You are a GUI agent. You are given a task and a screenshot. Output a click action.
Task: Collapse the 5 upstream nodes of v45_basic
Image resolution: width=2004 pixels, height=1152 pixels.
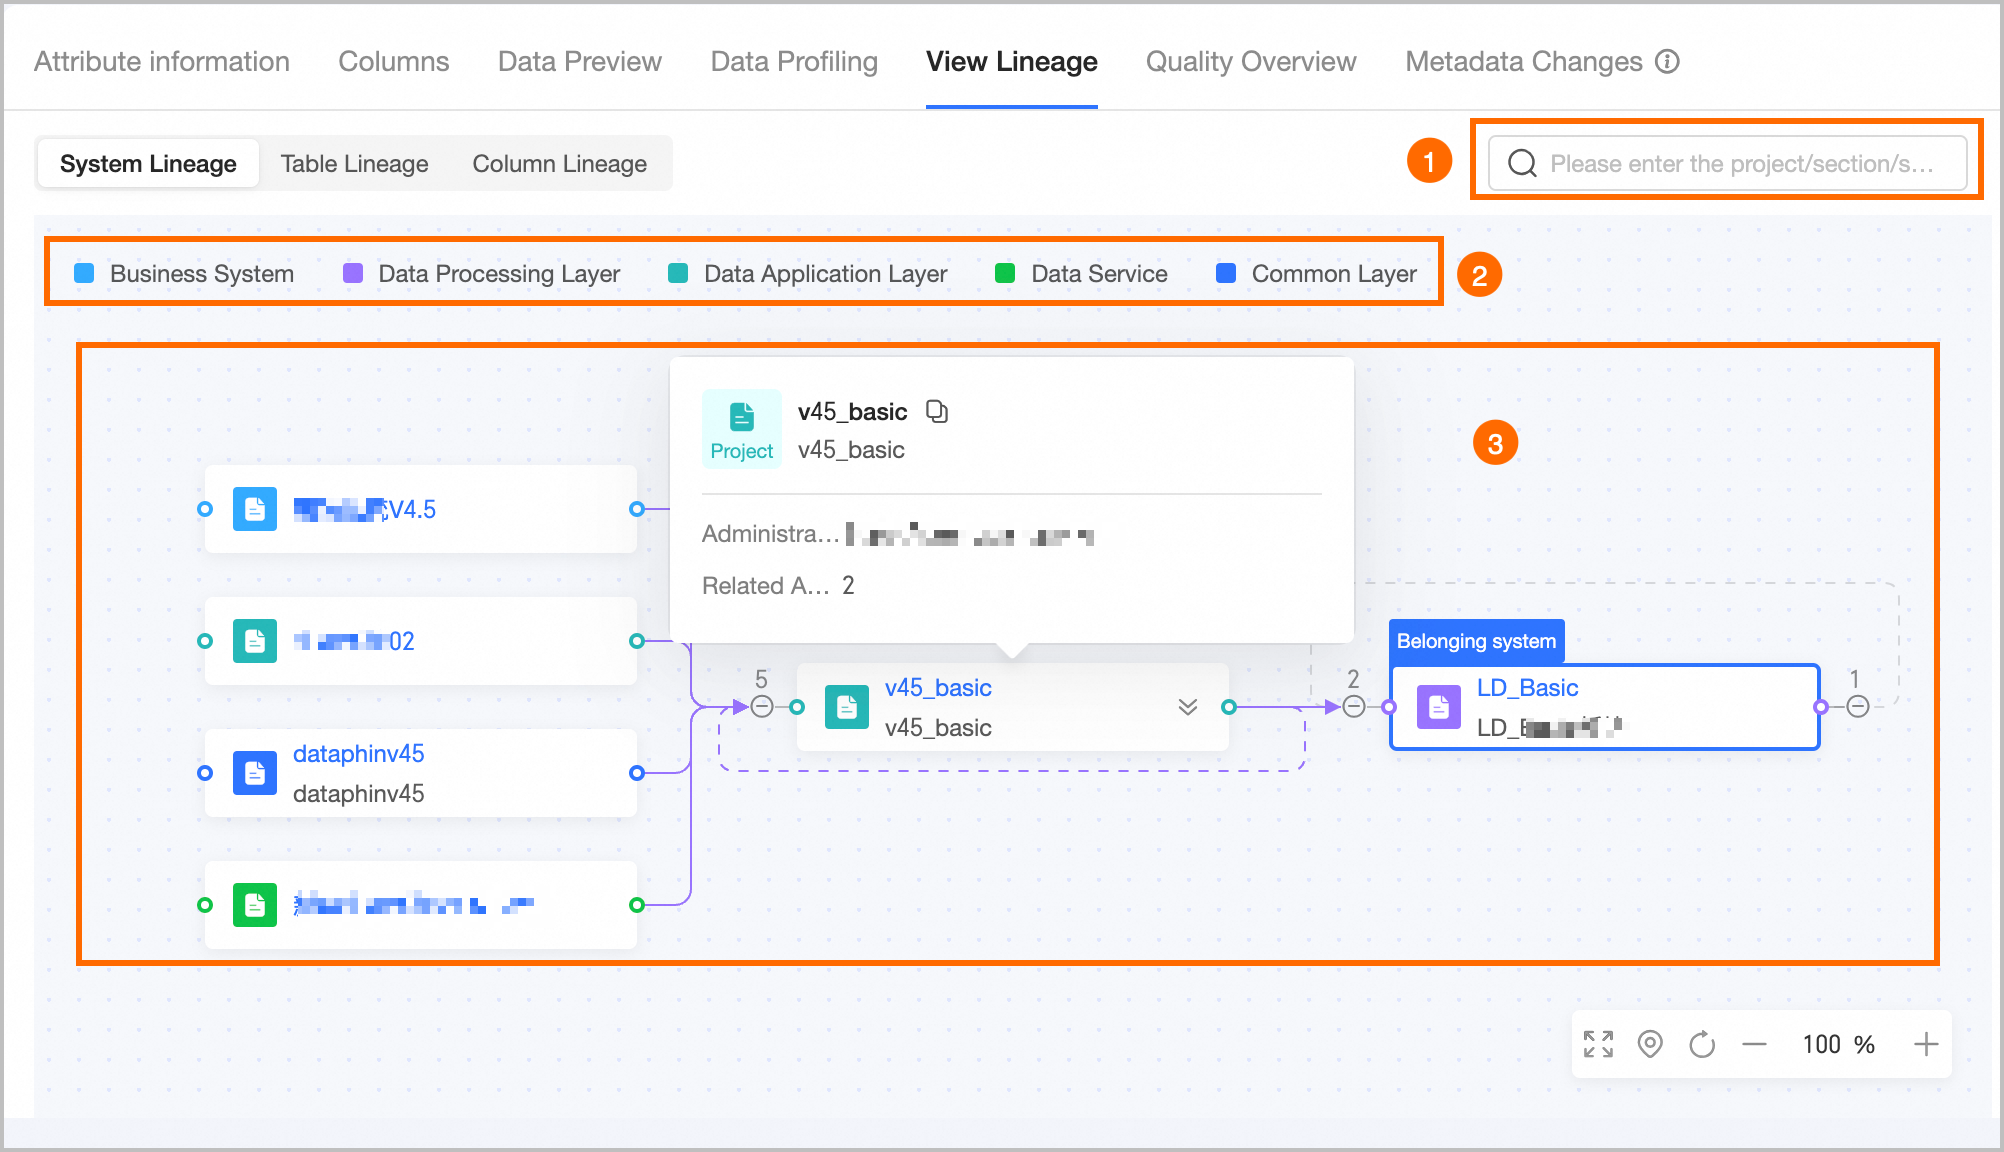click(762, 707)
